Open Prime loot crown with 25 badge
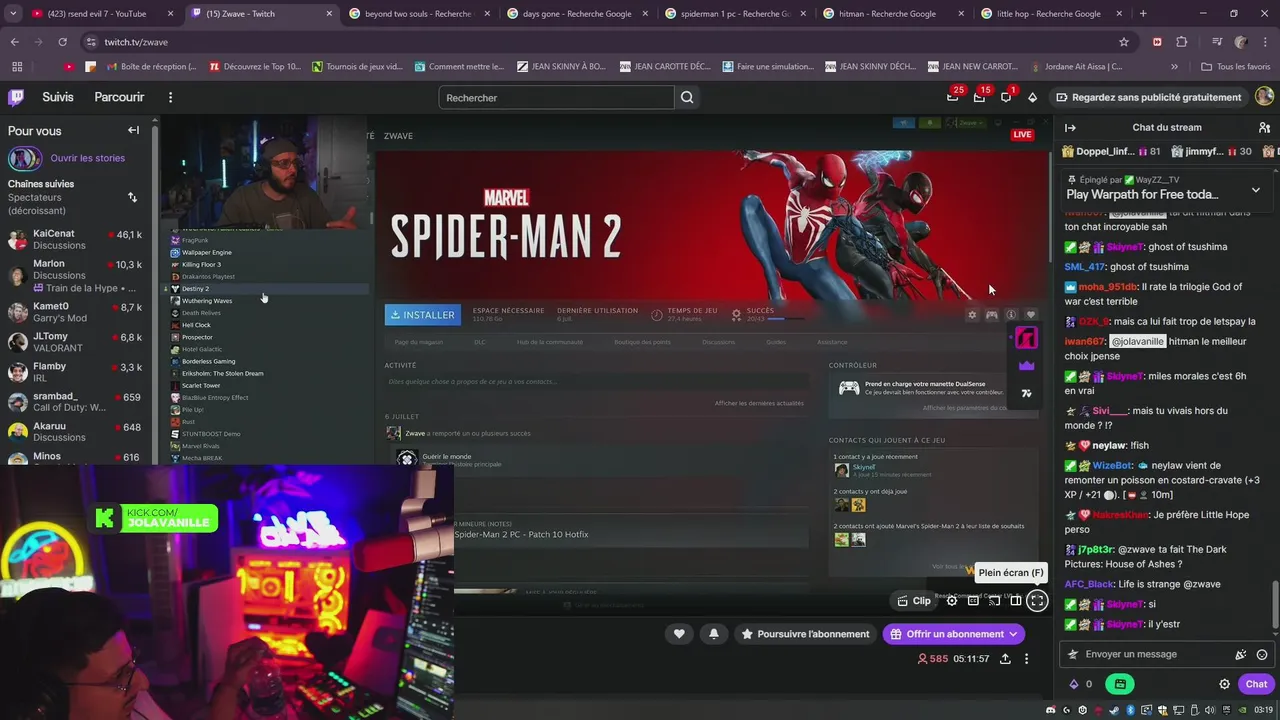Viewport: 1280px width, 720px height. (953, 97)
